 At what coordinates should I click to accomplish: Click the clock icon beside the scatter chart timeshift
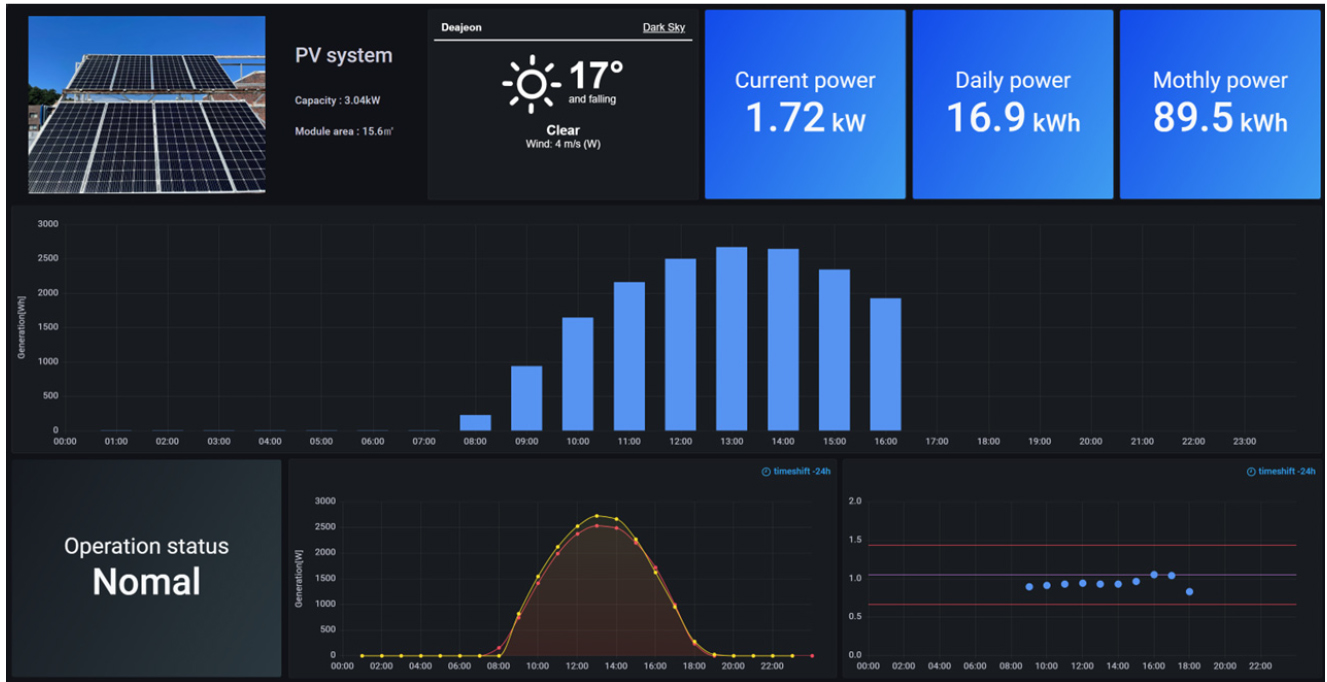click(x=1251, y=471)
